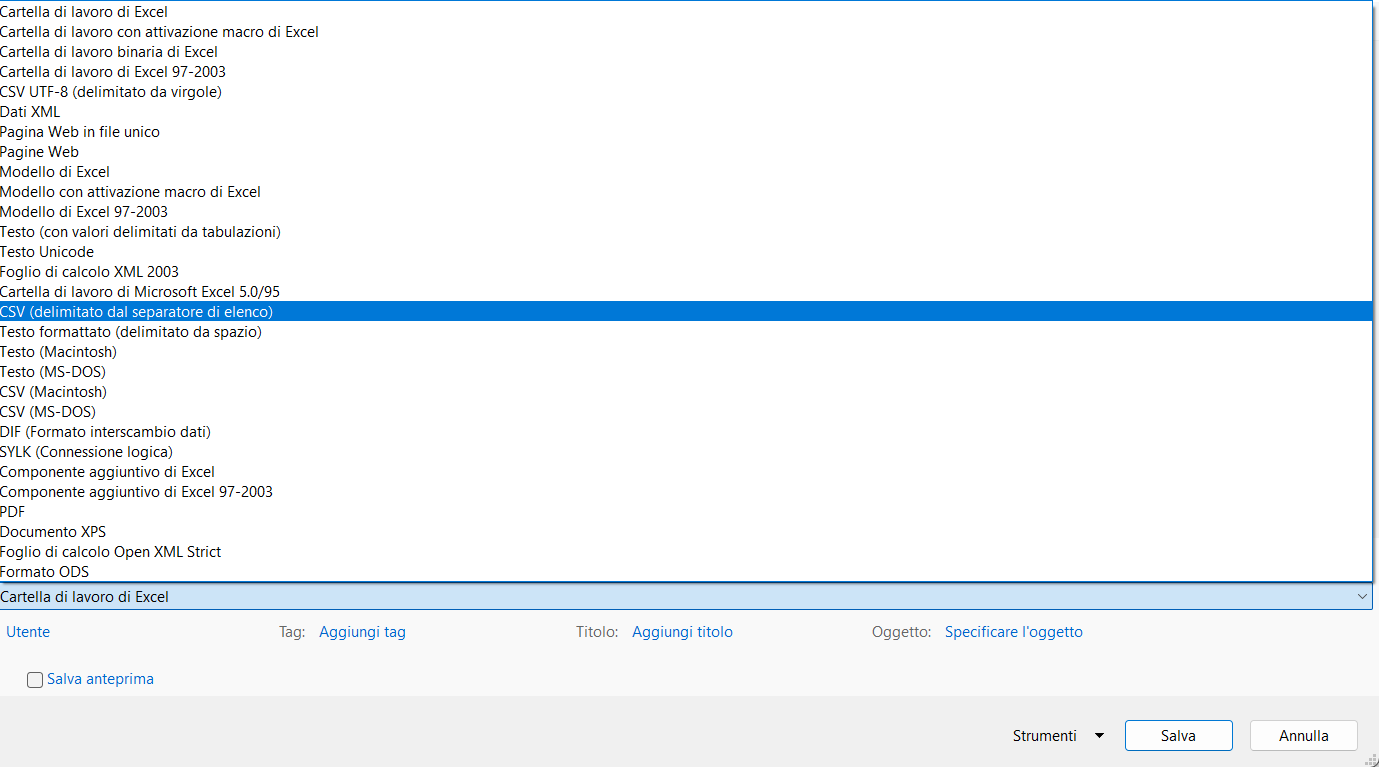
Task: Choose 'Testo formattato (delimitato da spazio)'
Action: pos(686,332)
